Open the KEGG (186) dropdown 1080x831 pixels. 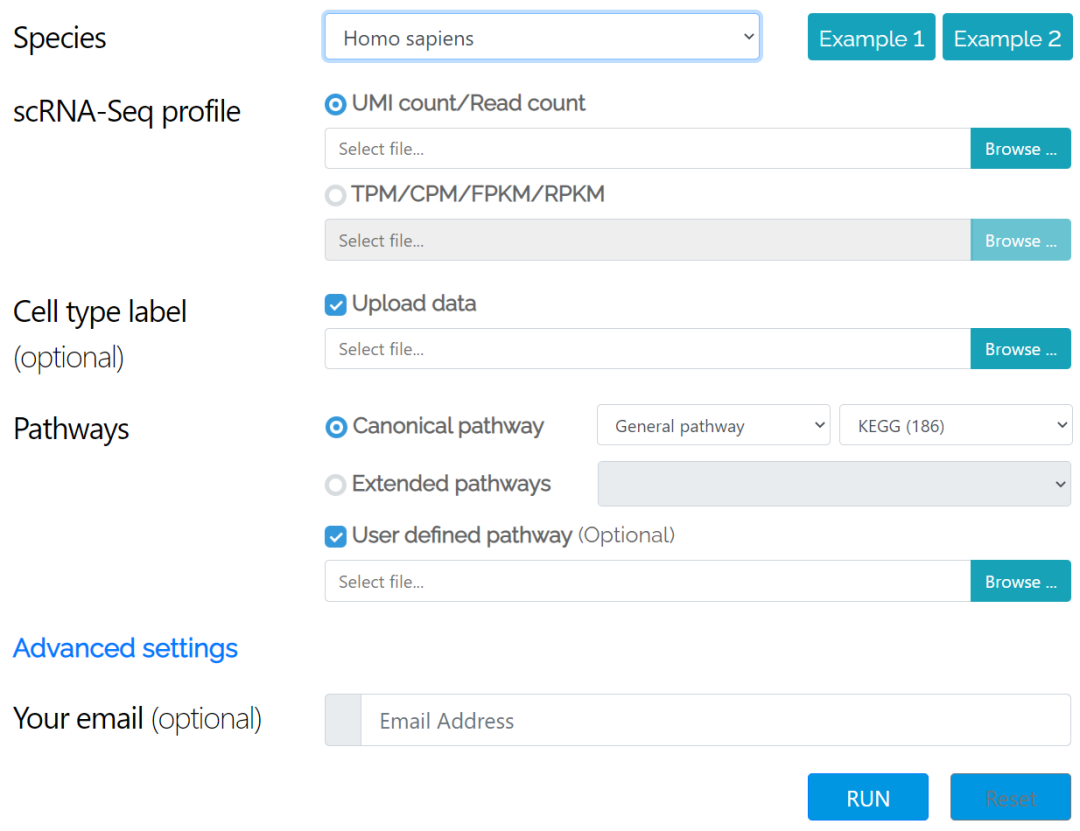pyautogui.click(x=955, y=426)
